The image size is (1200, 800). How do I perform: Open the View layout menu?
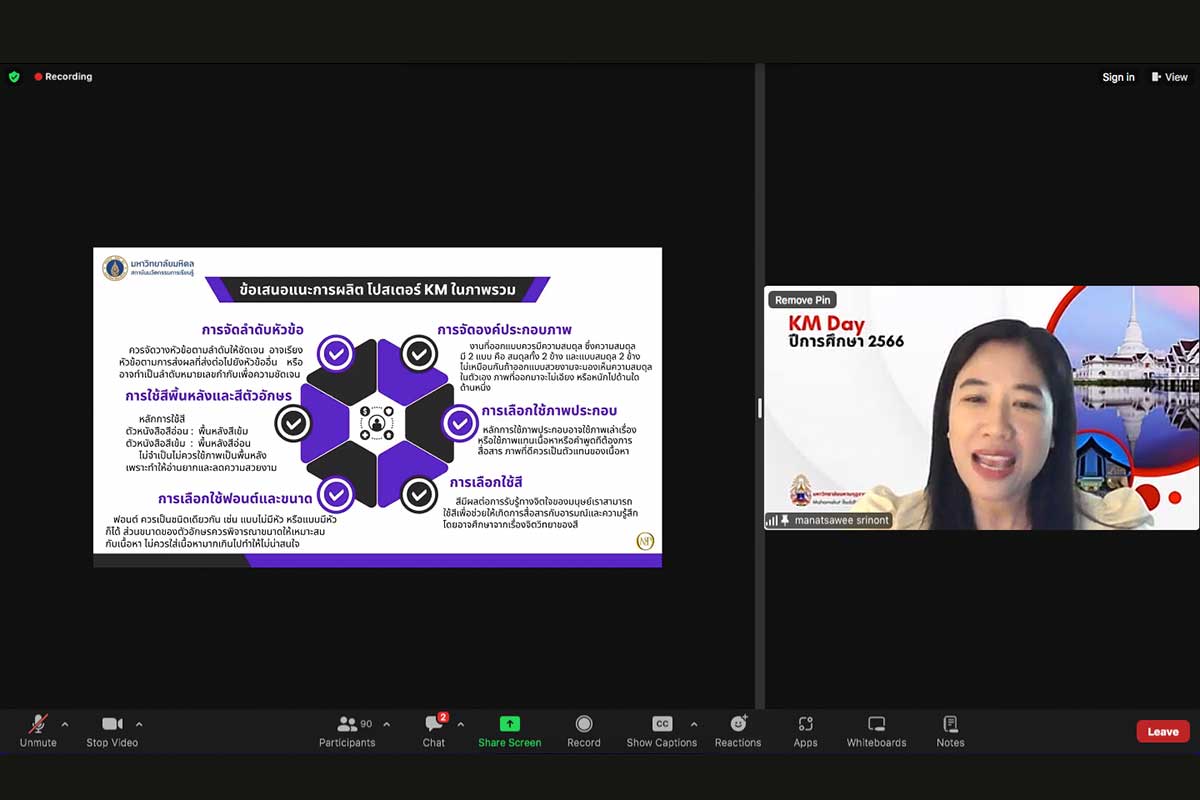coord(1169,77)
